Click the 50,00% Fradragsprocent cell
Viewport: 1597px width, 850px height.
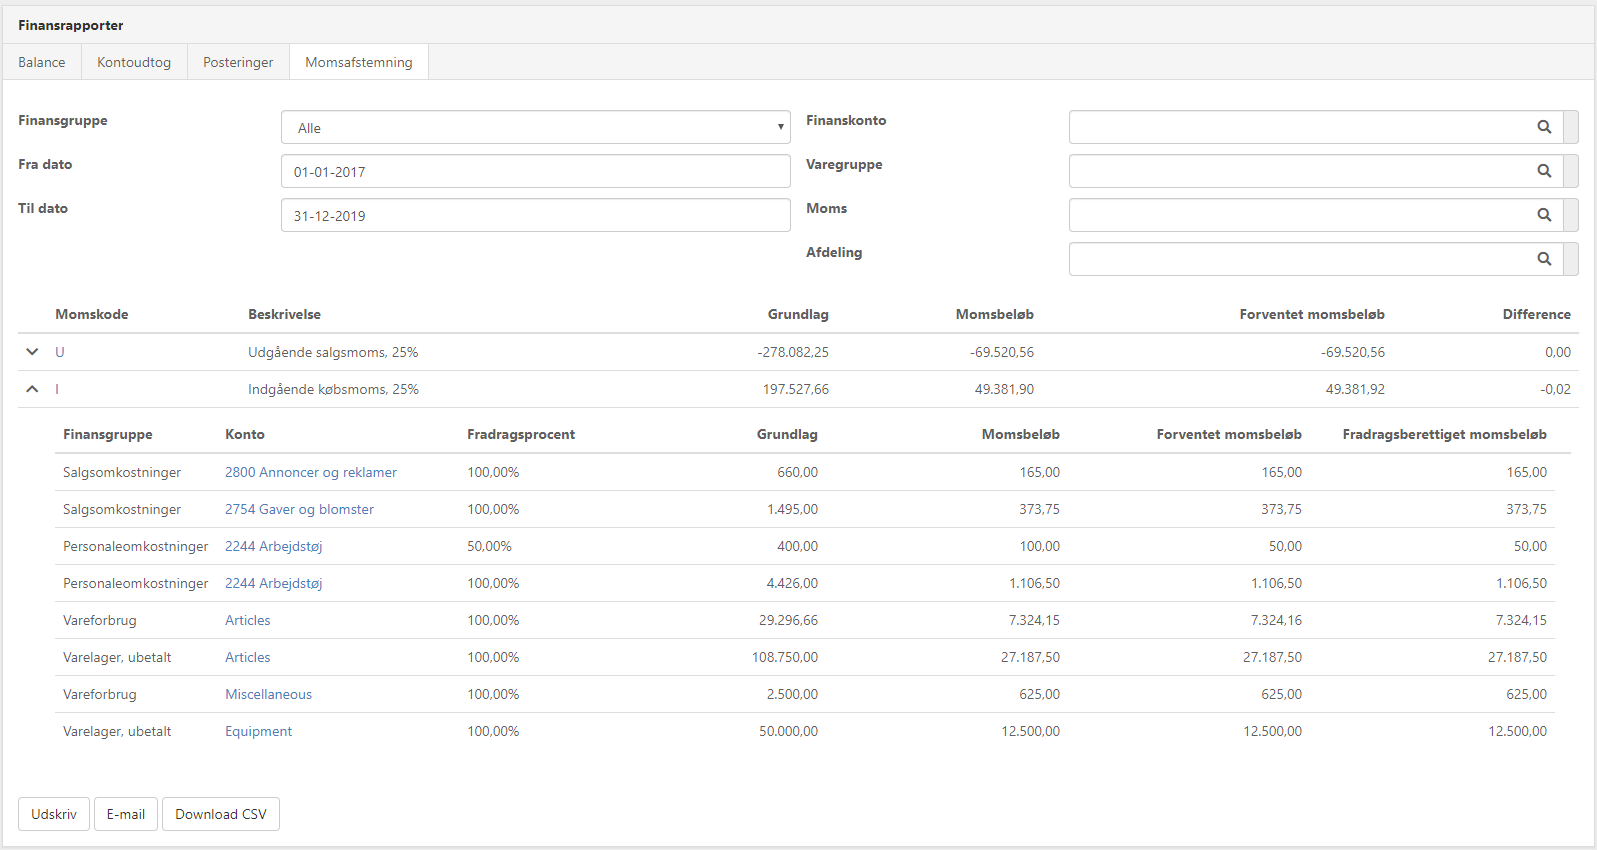coord(489,546)
